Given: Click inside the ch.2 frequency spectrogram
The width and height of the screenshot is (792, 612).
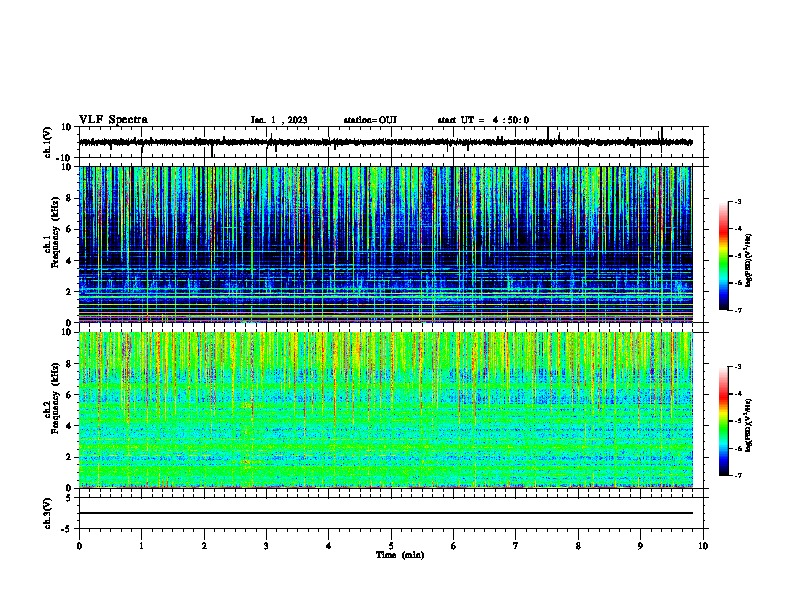Looking at the screenshot, I should [x=385, y=410].
